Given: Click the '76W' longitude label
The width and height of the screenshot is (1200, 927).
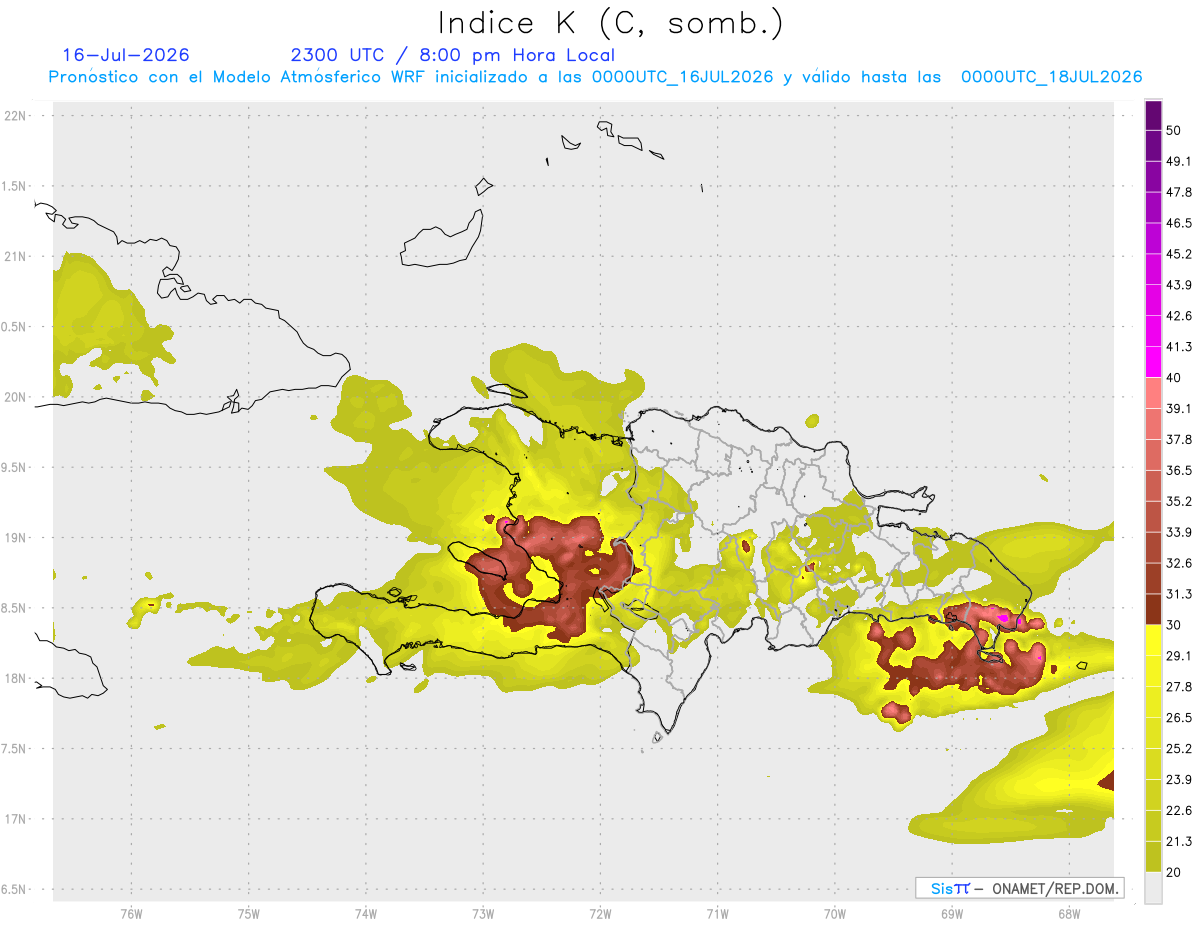Looking at the screenshot, I should tap(131, 914).
